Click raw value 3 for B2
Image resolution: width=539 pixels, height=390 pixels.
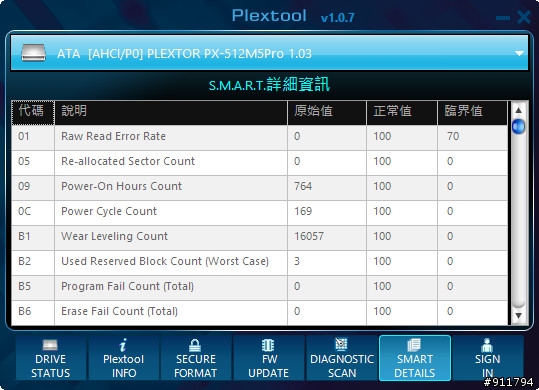coord(297,261)
